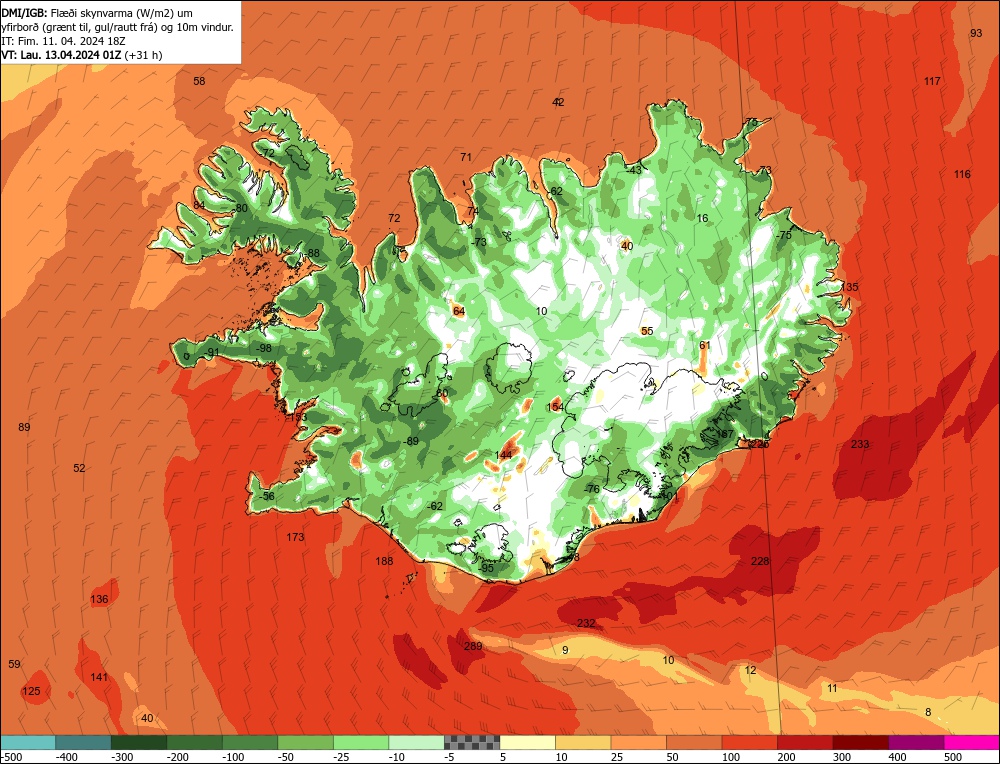Click the map value '-43'
The image size is (1000, 764).
tap(633, 170)
